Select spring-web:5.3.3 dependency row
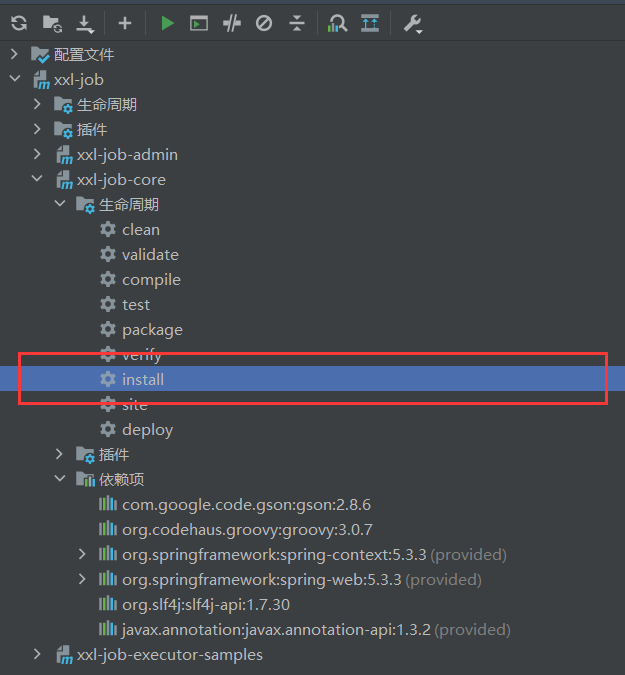Screen dimensions: 625x675 click(x=302, y=579)
